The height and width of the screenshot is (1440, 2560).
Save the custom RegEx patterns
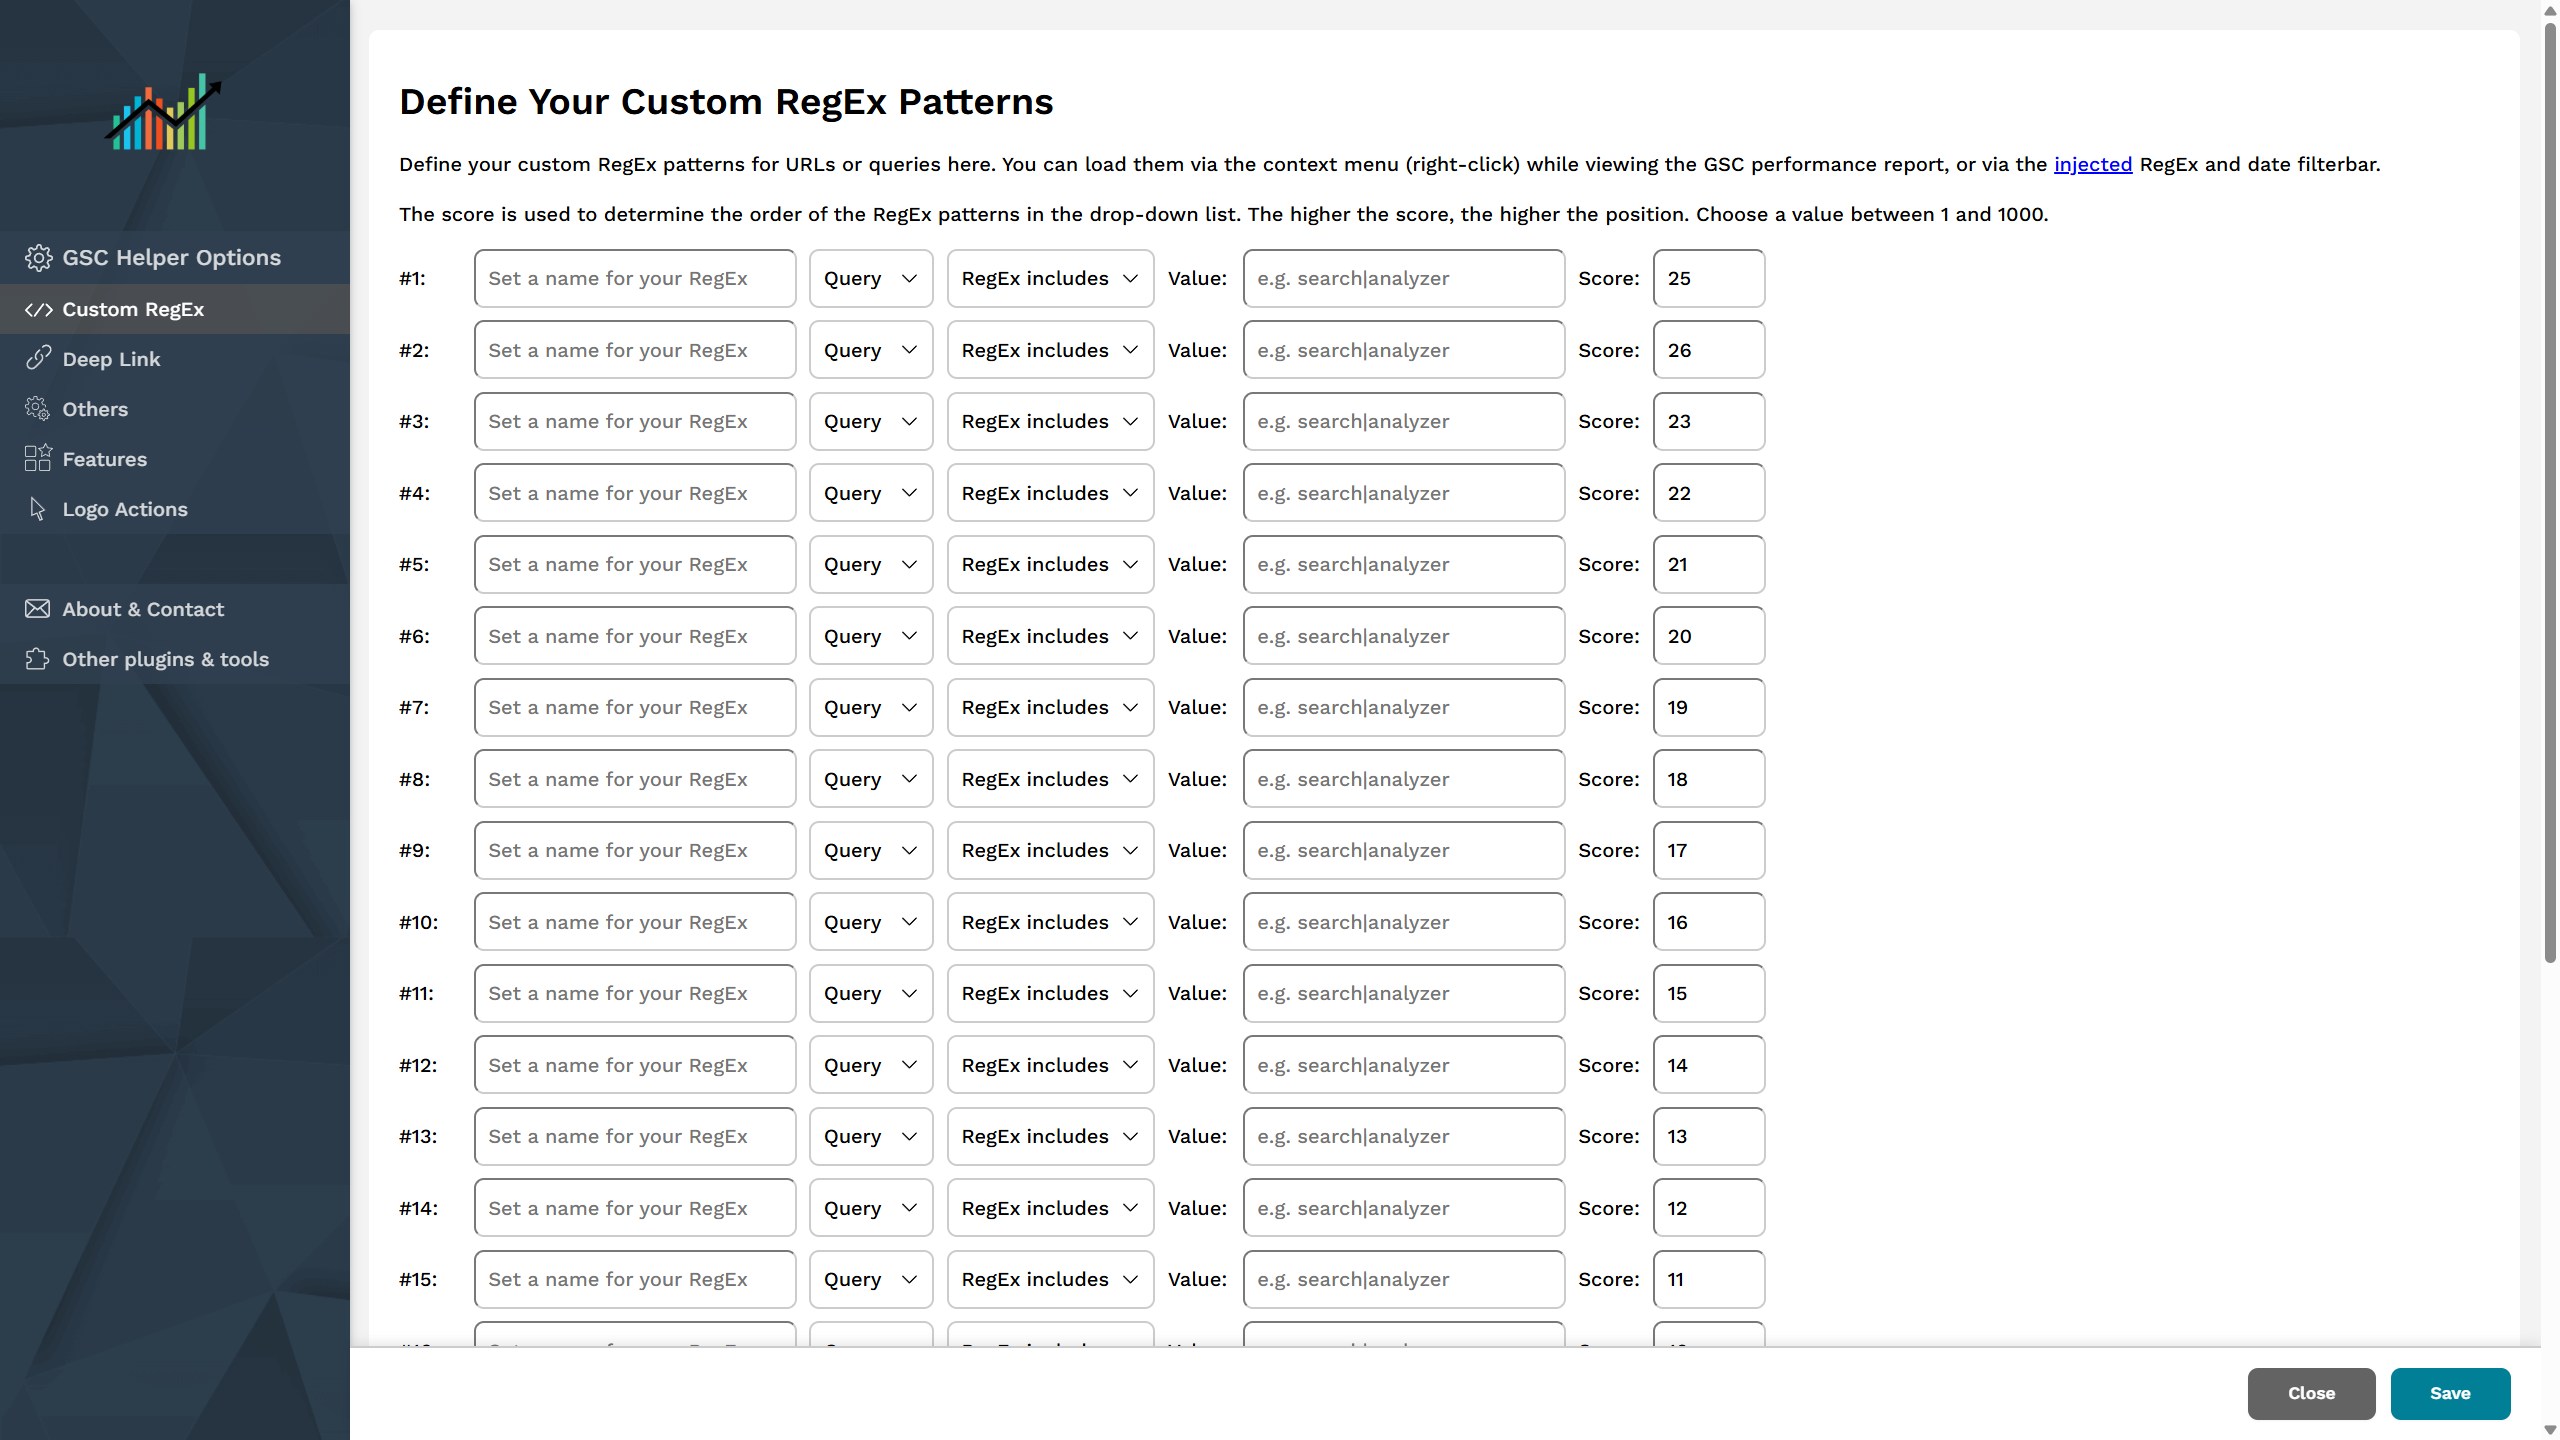pos(2449,1393)
